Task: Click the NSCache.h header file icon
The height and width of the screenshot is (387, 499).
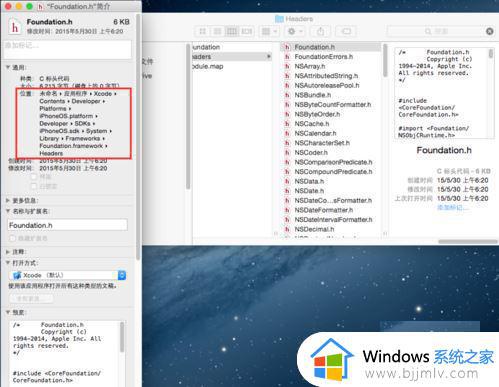Action: tap(287, 124)
